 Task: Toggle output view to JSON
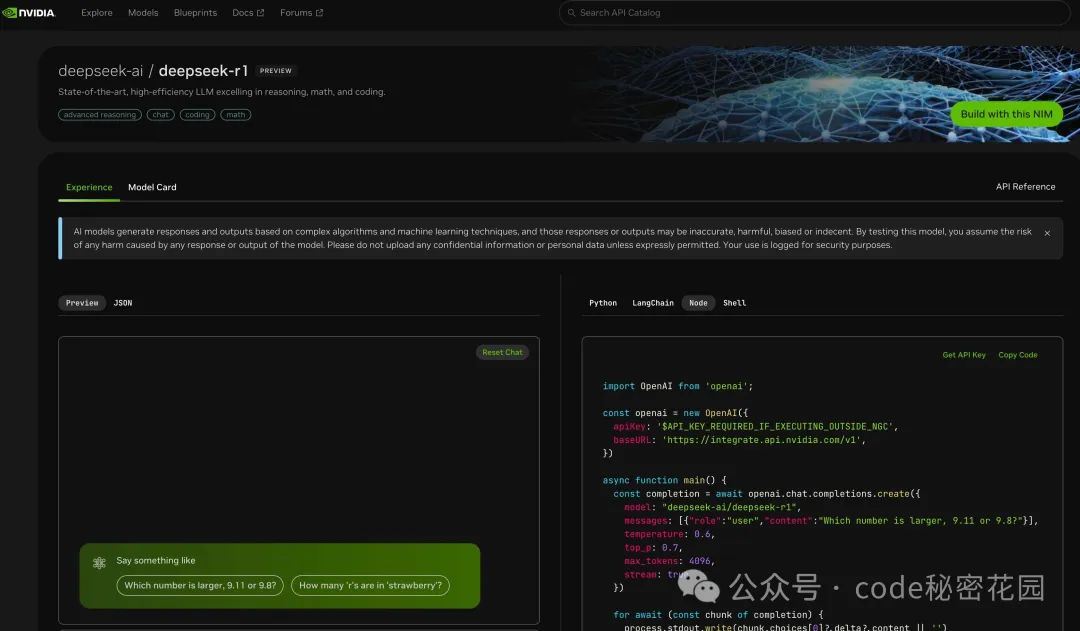click(123, 303)
